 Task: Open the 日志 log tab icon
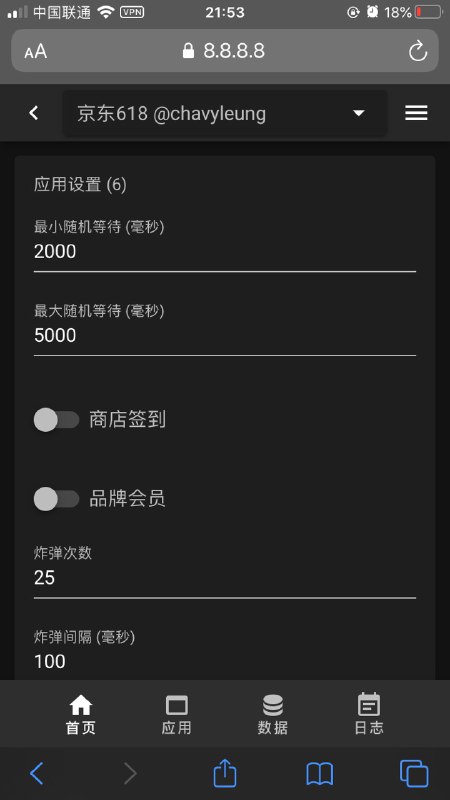pyautogui.click(x=369, y=713)
